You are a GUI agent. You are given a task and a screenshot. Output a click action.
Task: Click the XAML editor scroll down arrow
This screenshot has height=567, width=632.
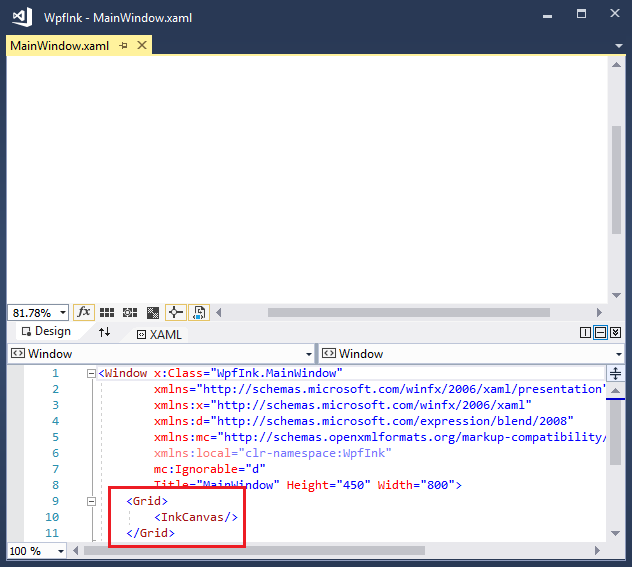coord(615,534)
